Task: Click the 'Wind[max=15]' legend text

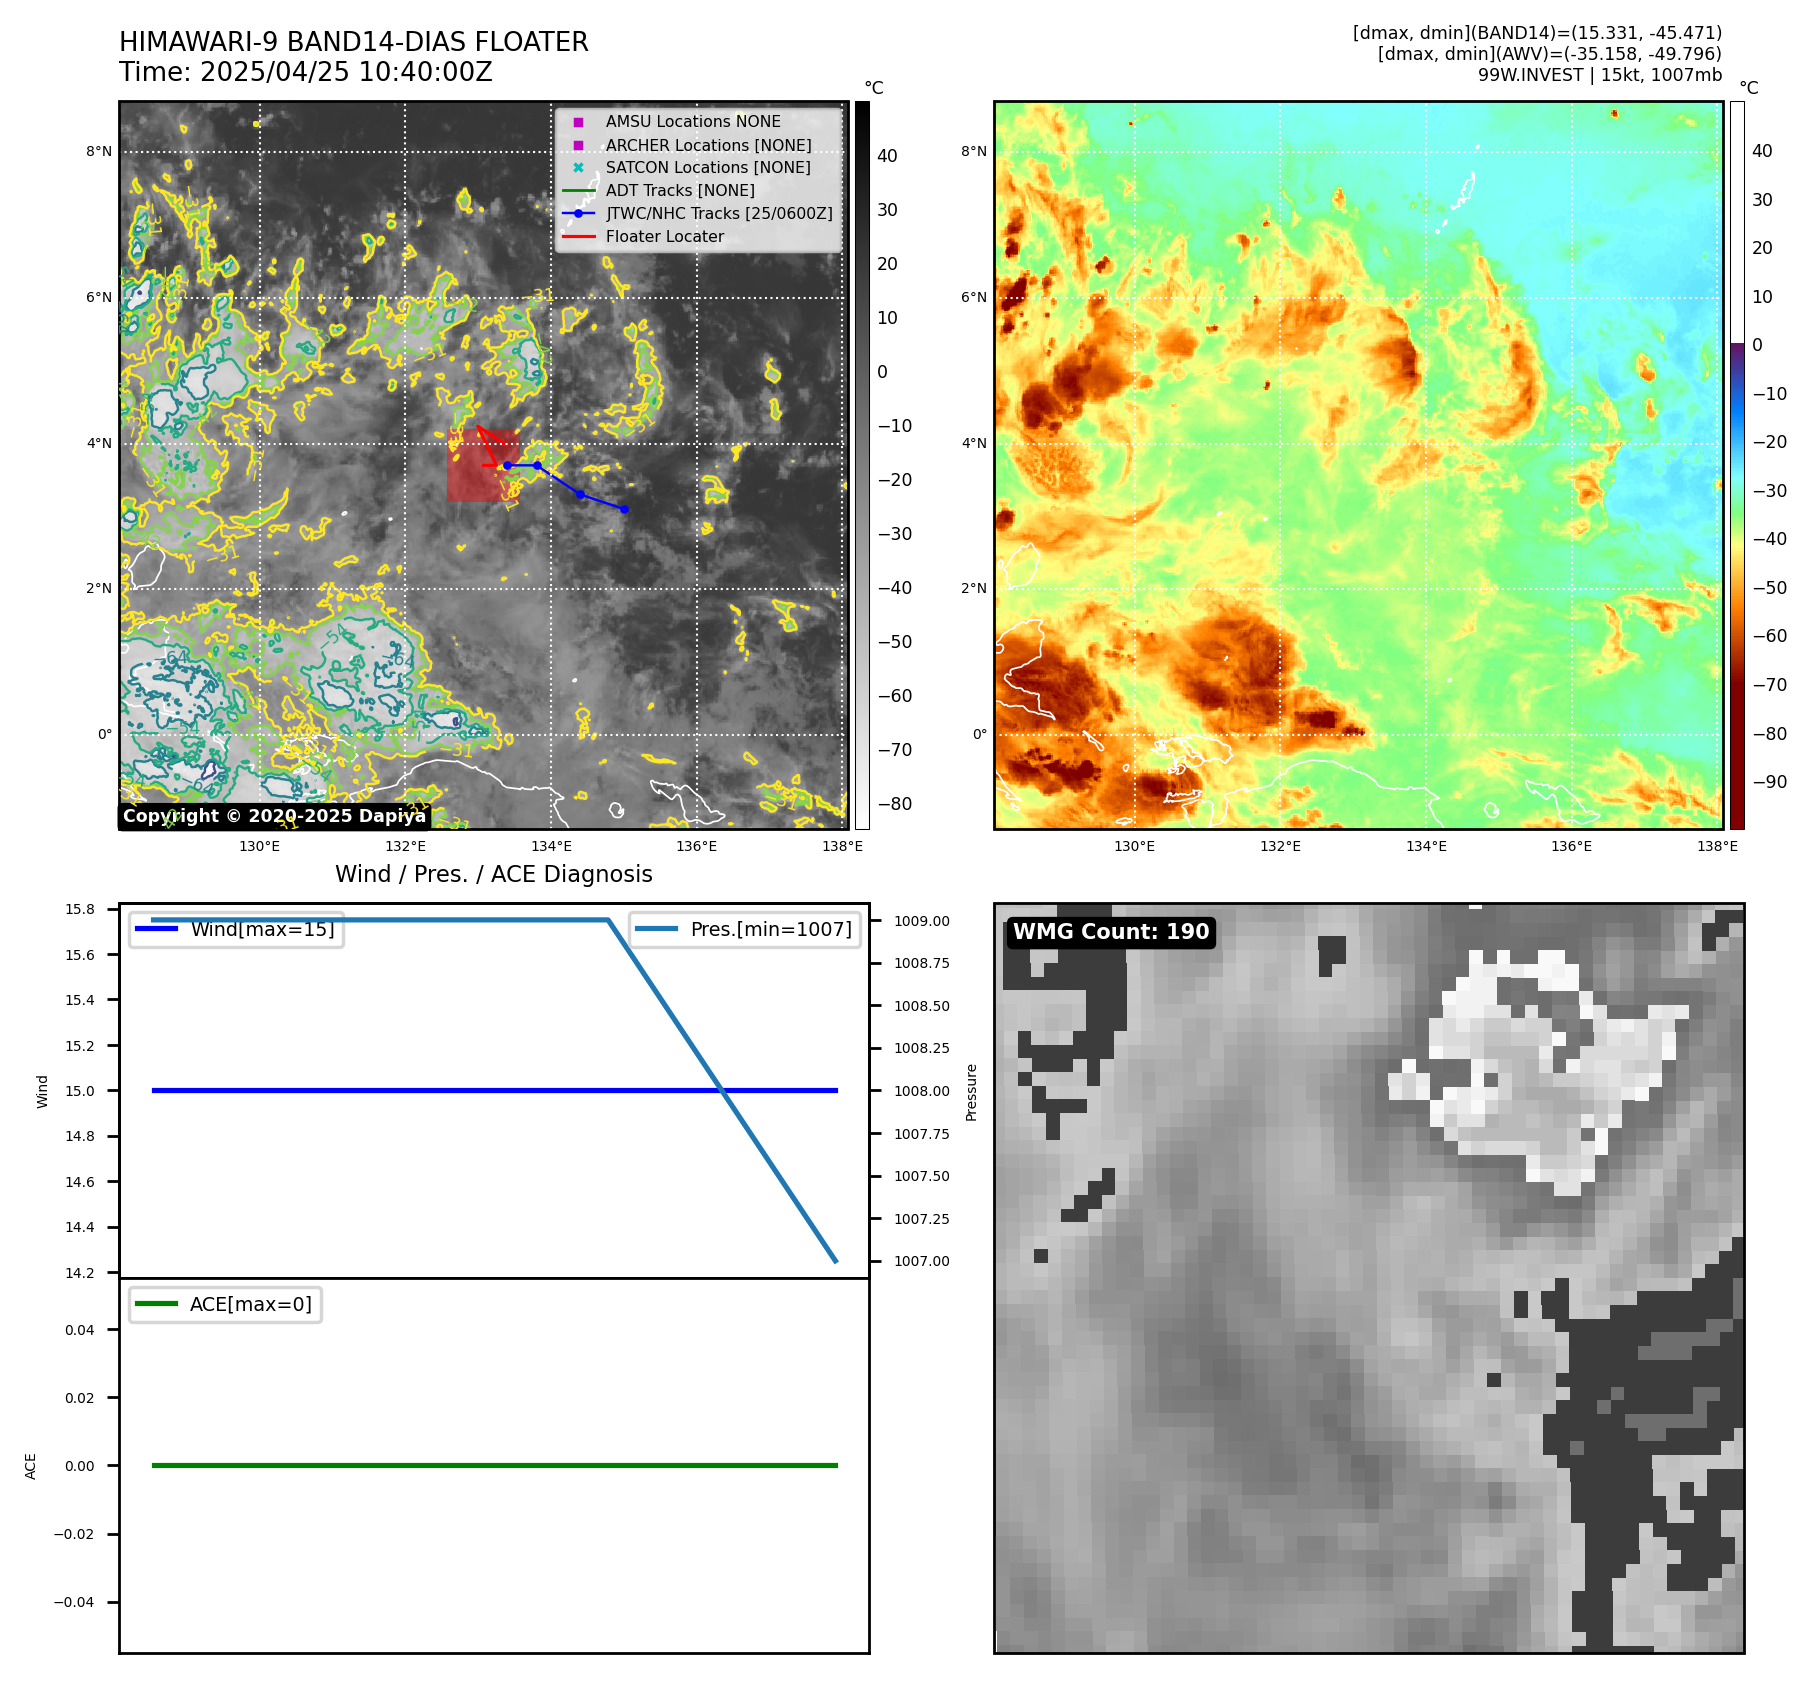Action: click(262, 929)
